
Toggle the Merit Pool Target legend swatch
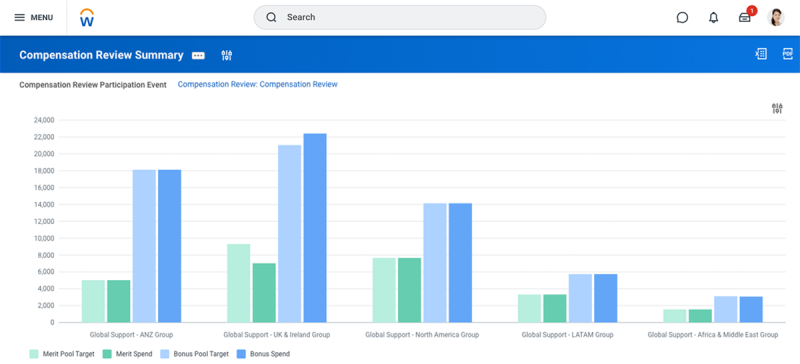click(x=34, y=354)
